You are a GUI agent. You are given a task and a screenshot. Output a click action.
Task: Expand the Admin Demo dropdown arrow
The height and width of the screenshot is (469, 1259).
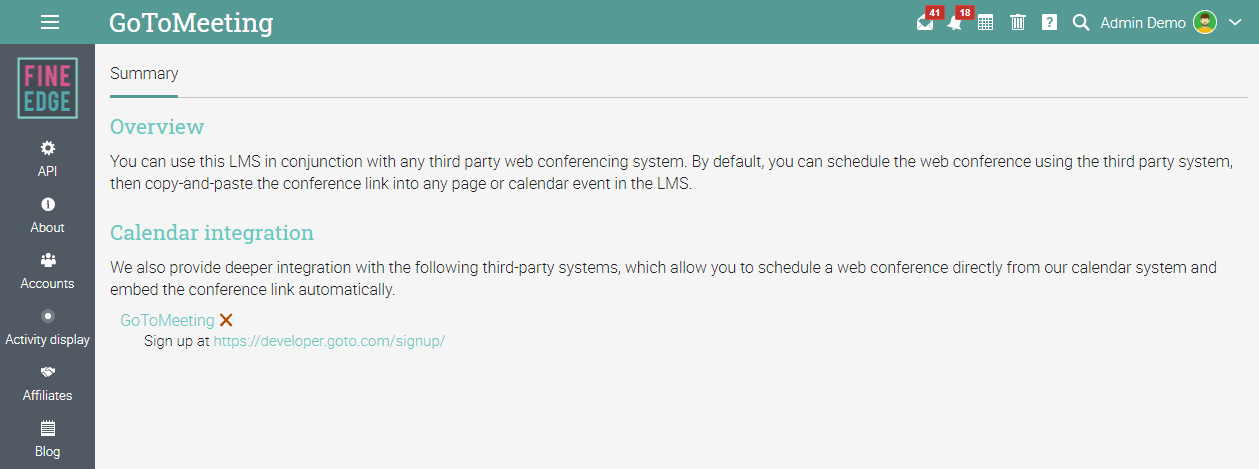click(1234, 23)
